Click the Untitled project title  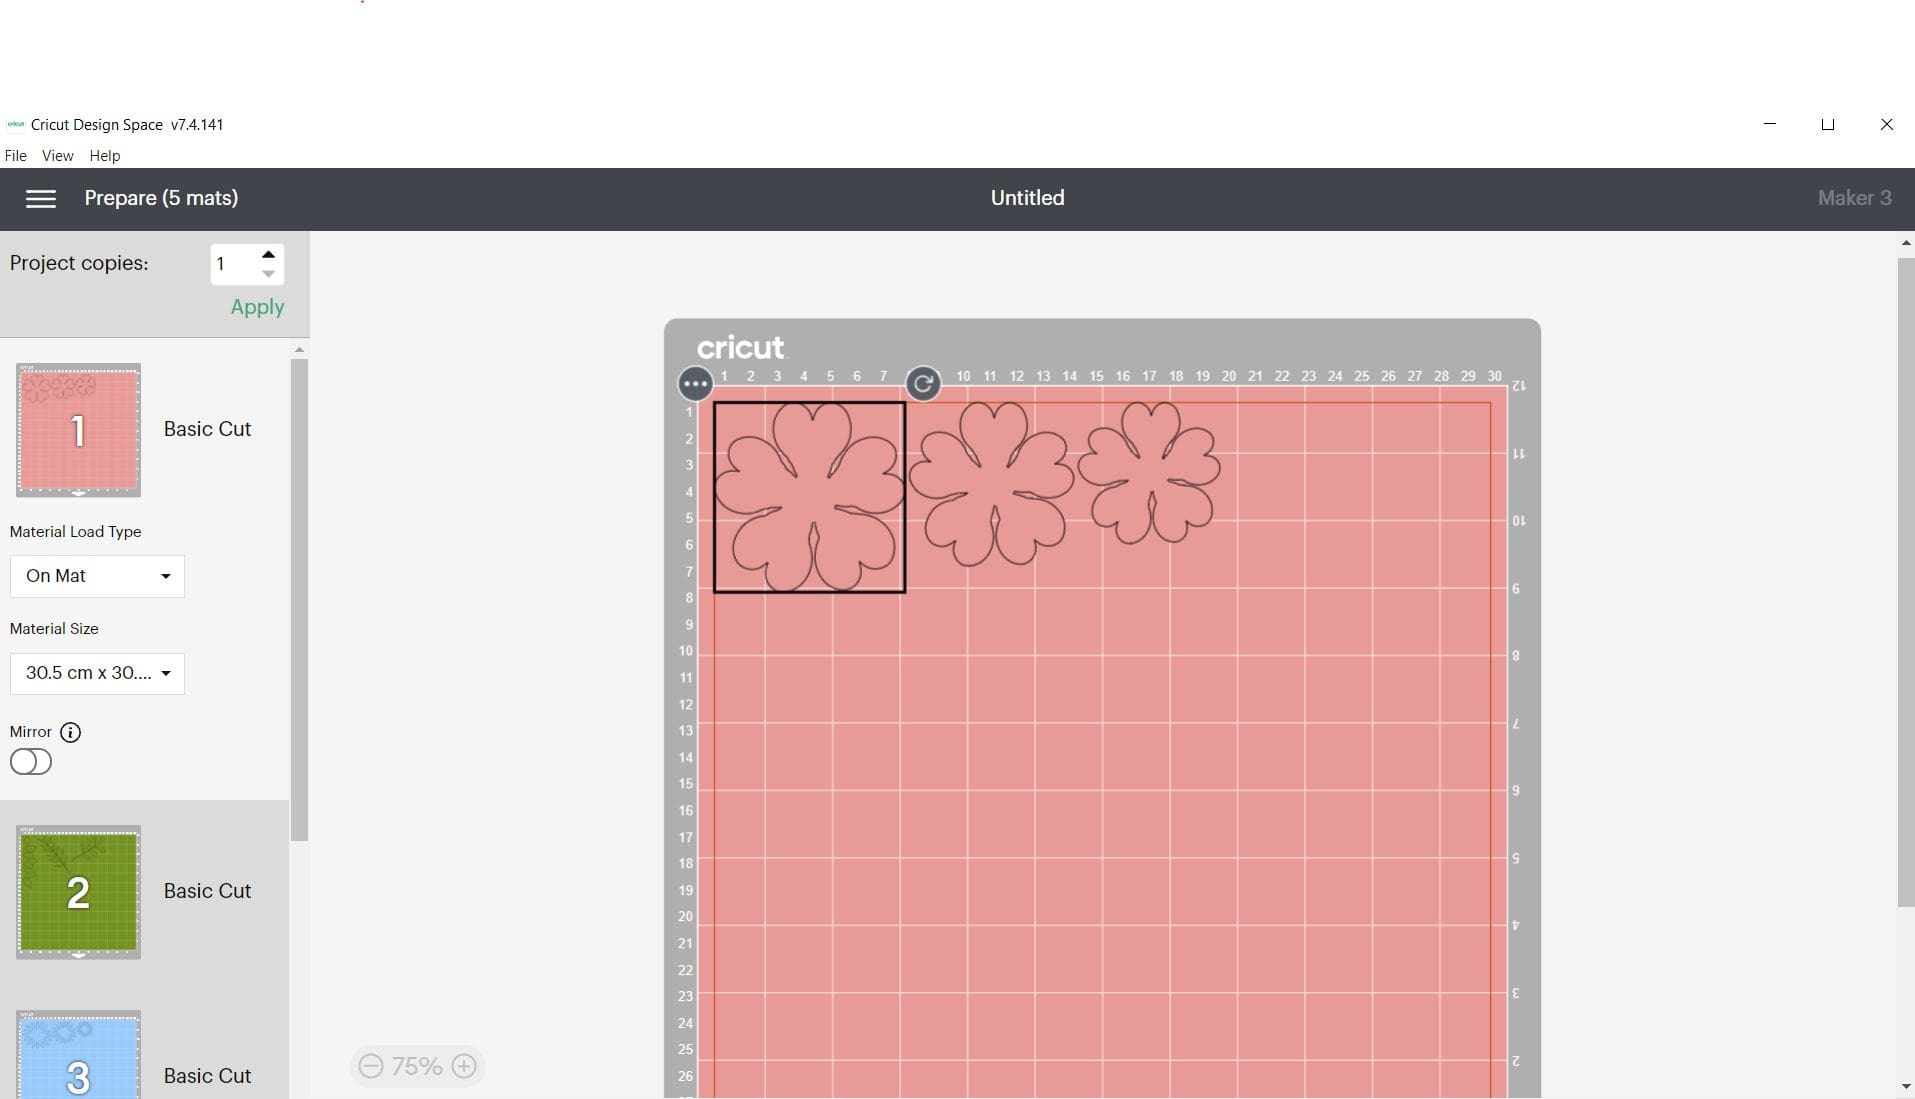click(x=1027, y=198)
